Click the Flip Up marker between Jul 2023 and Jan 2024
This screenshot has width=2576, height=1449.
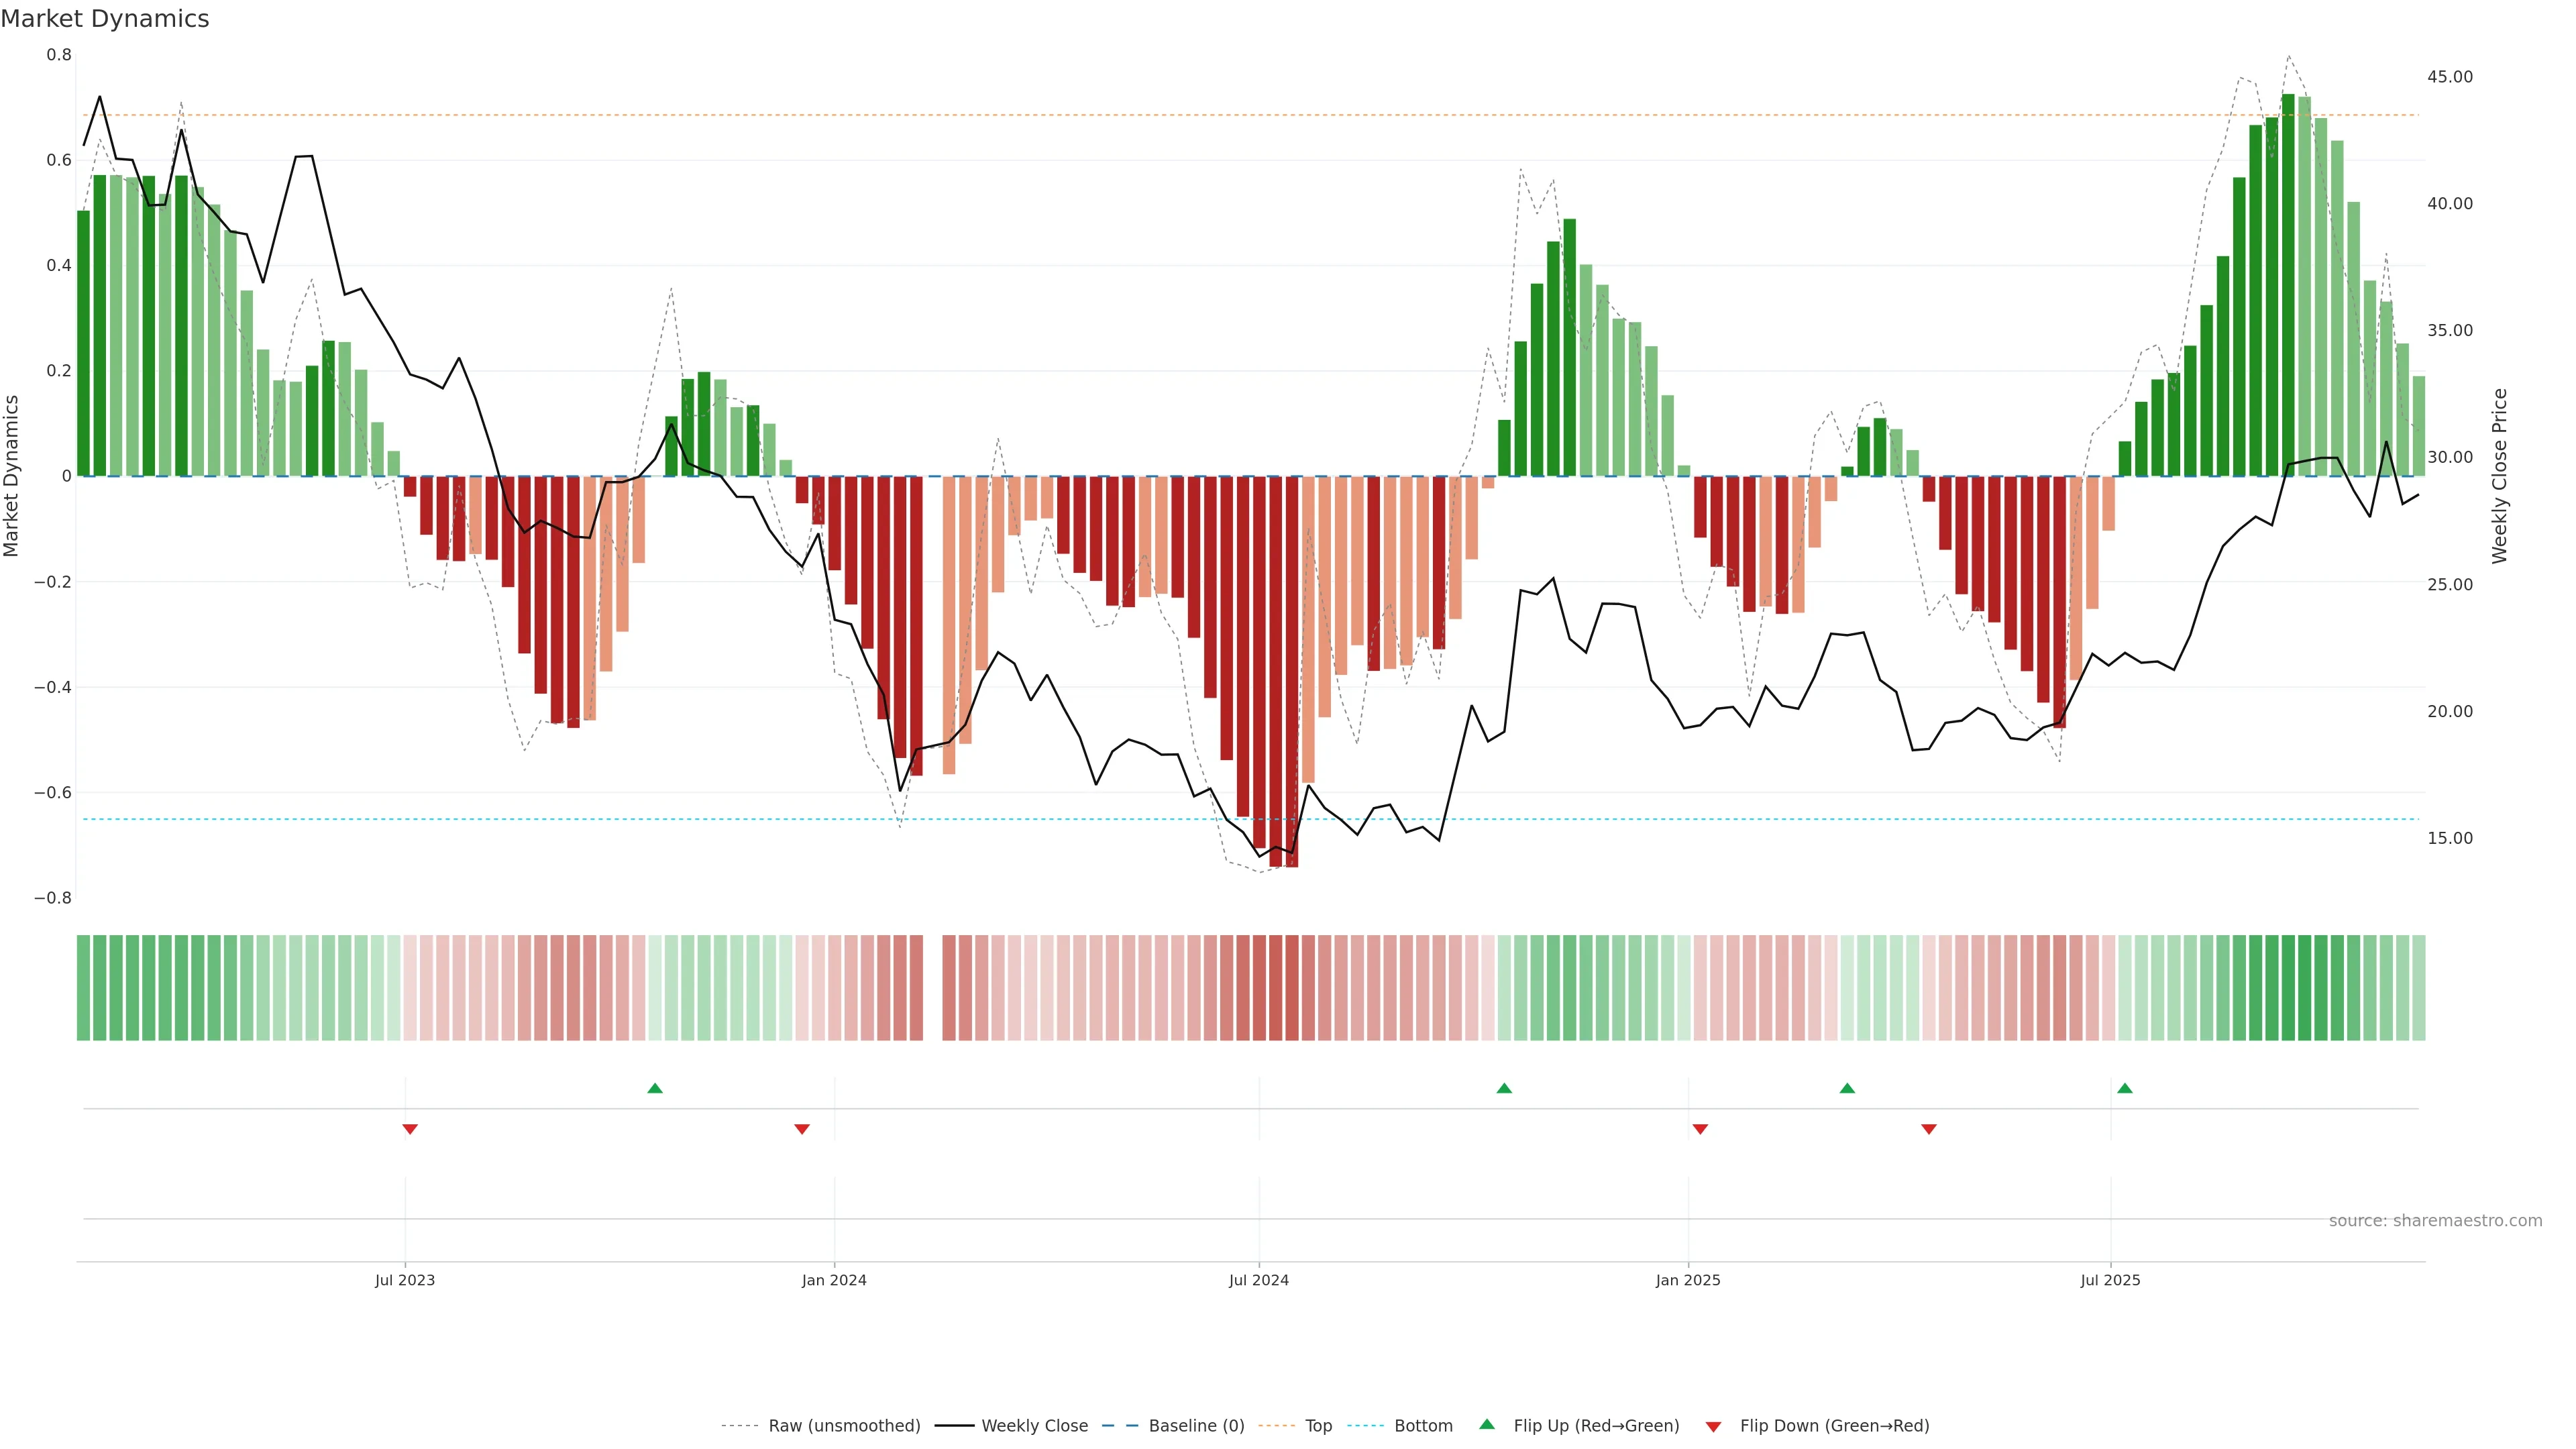coord(655,1088)
